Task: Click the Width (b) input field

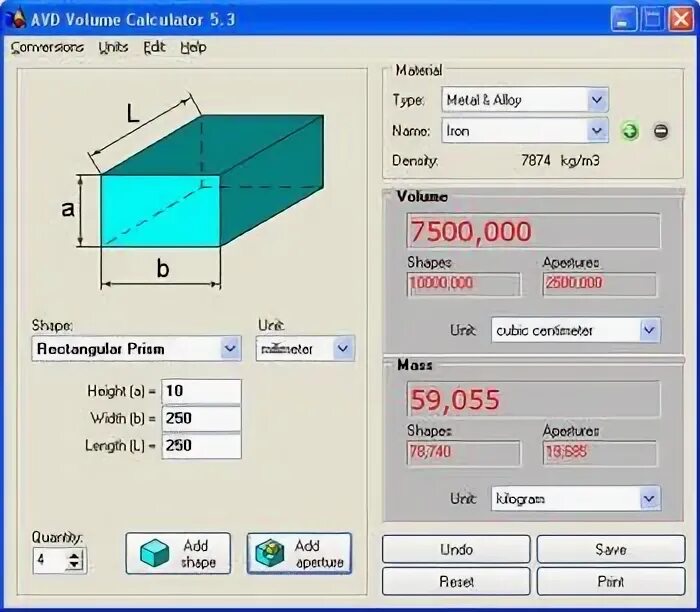Action: click(x=201, y=419)
